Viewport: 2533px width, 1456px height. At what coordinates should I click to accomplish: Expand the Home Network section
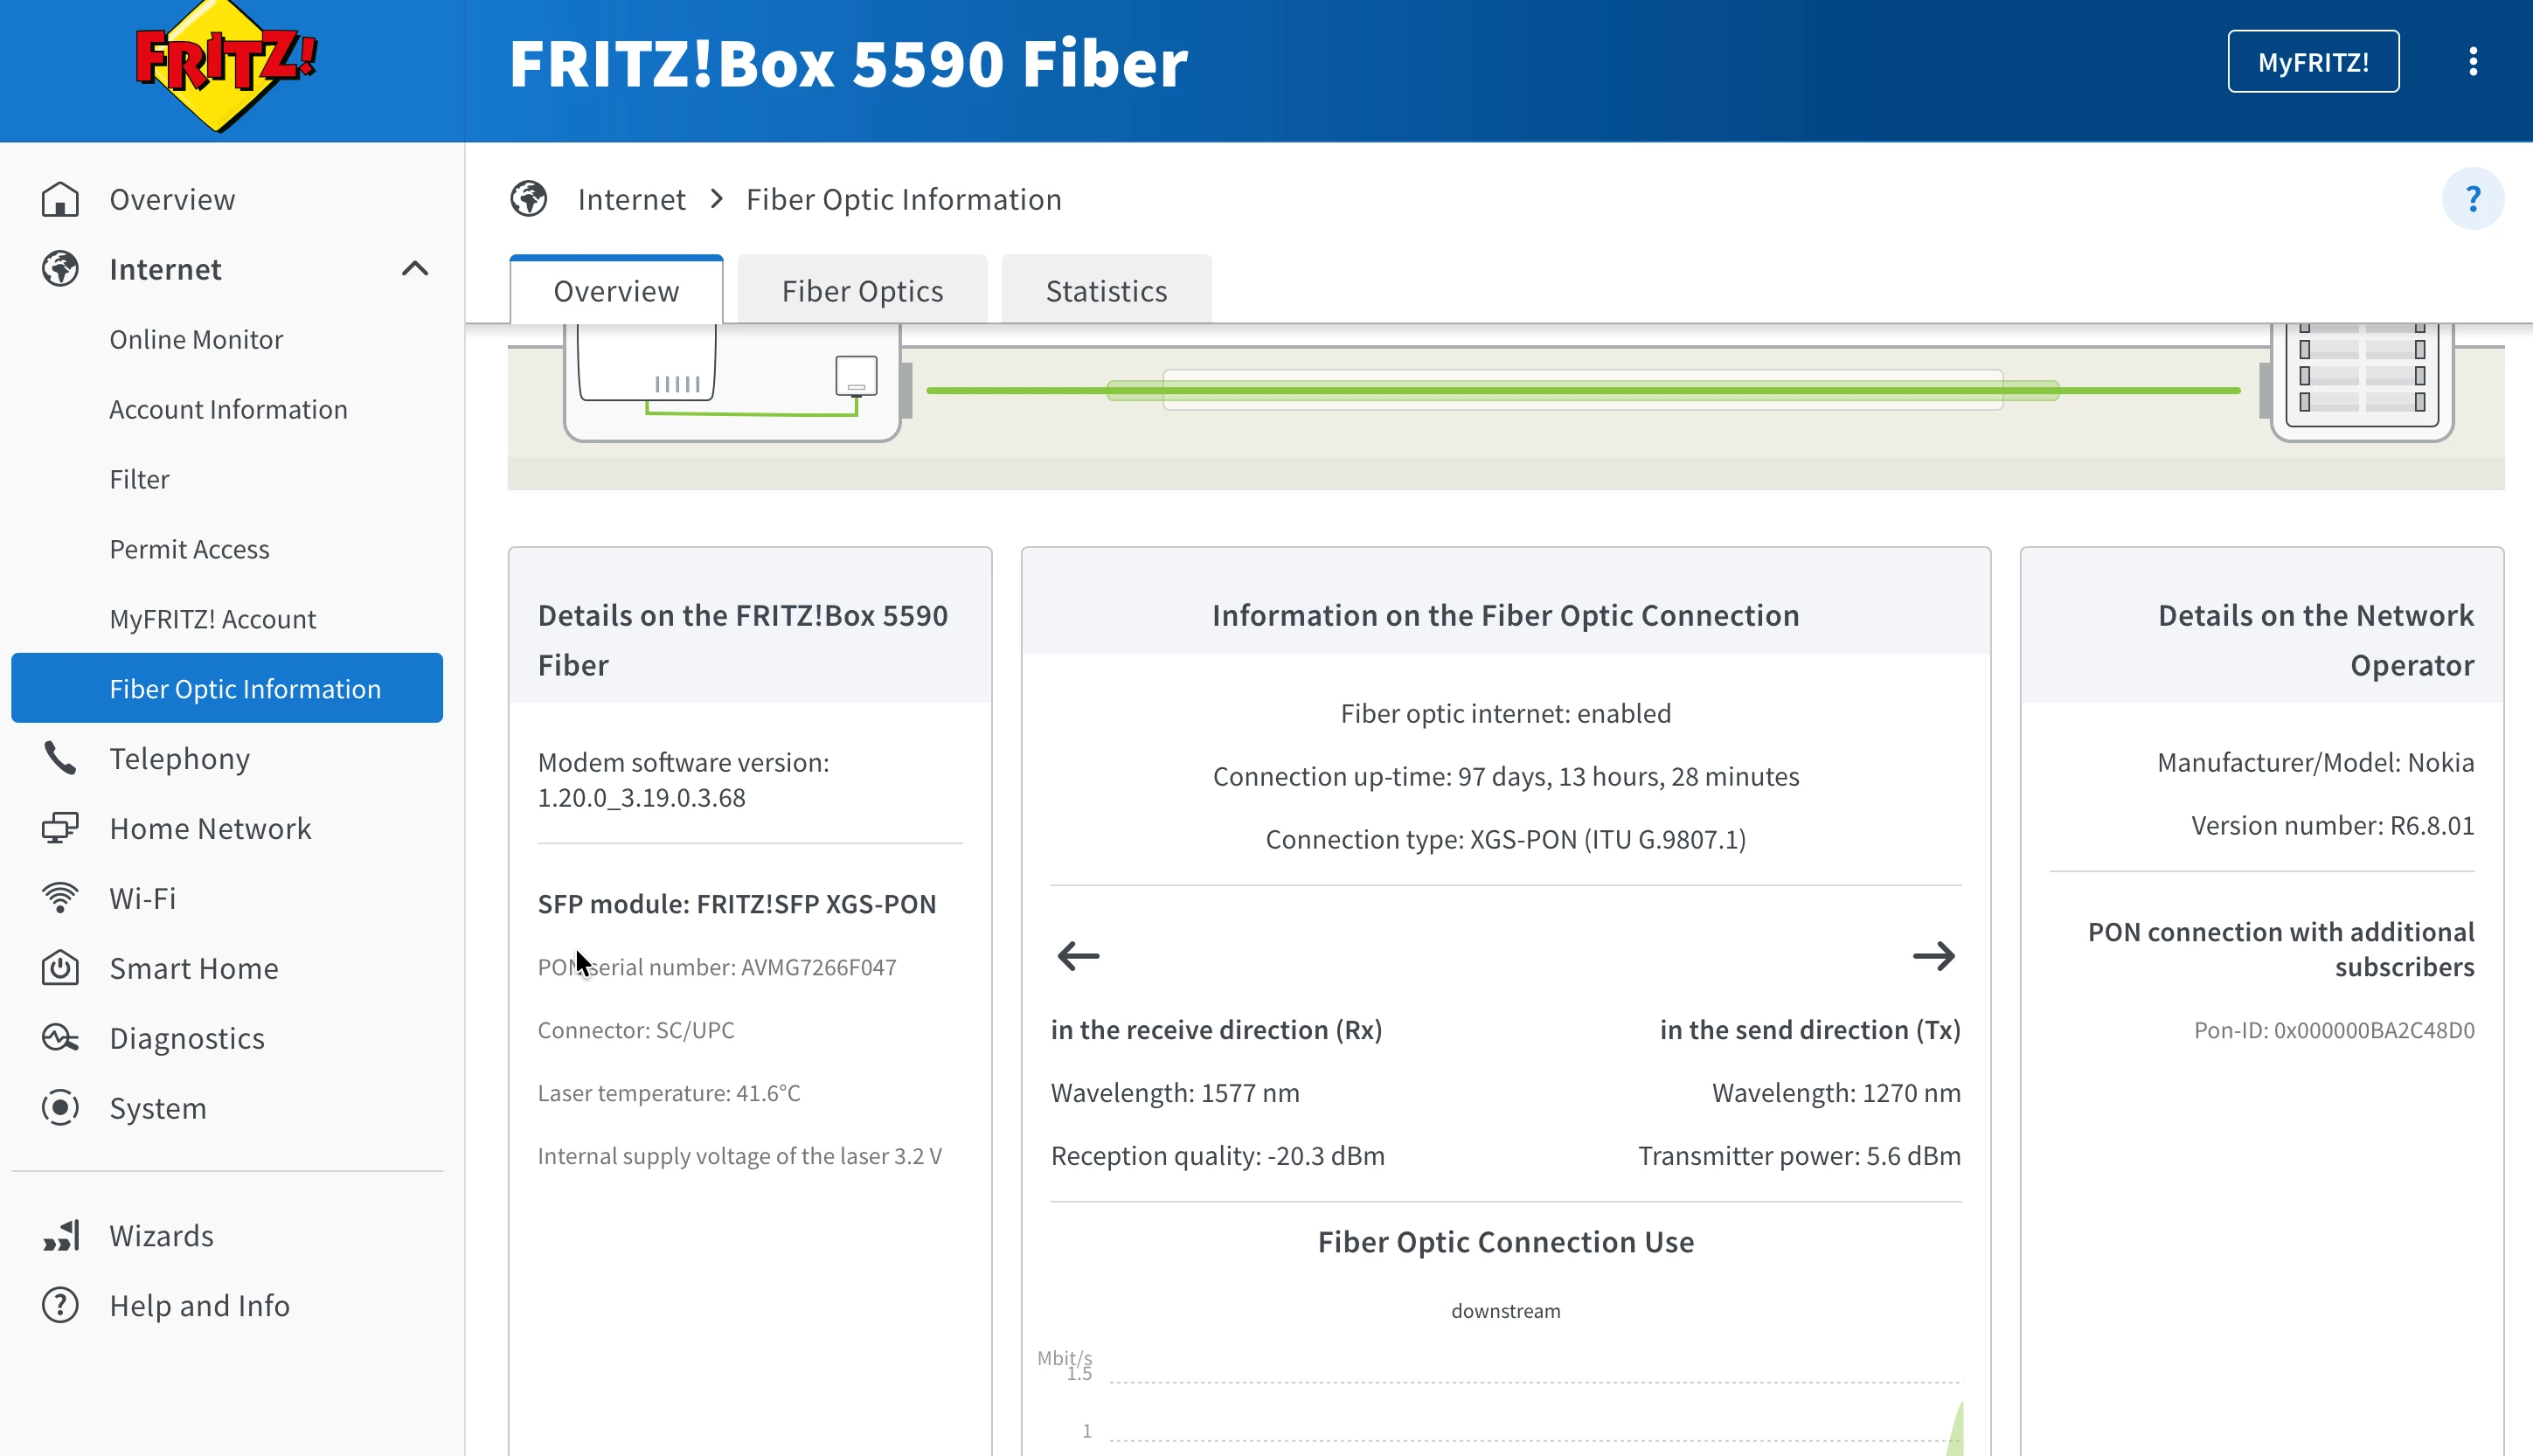pos(210,829)
